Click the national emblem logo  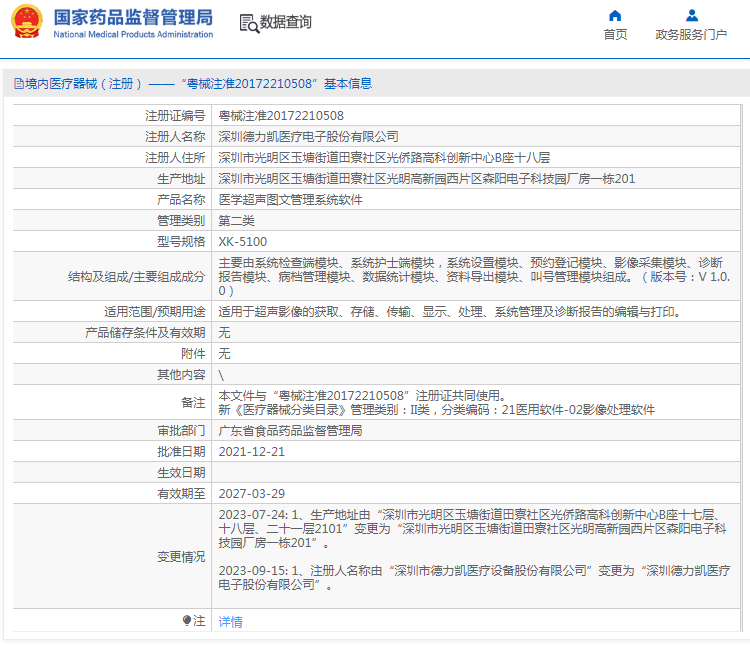(x=27, y=22)
